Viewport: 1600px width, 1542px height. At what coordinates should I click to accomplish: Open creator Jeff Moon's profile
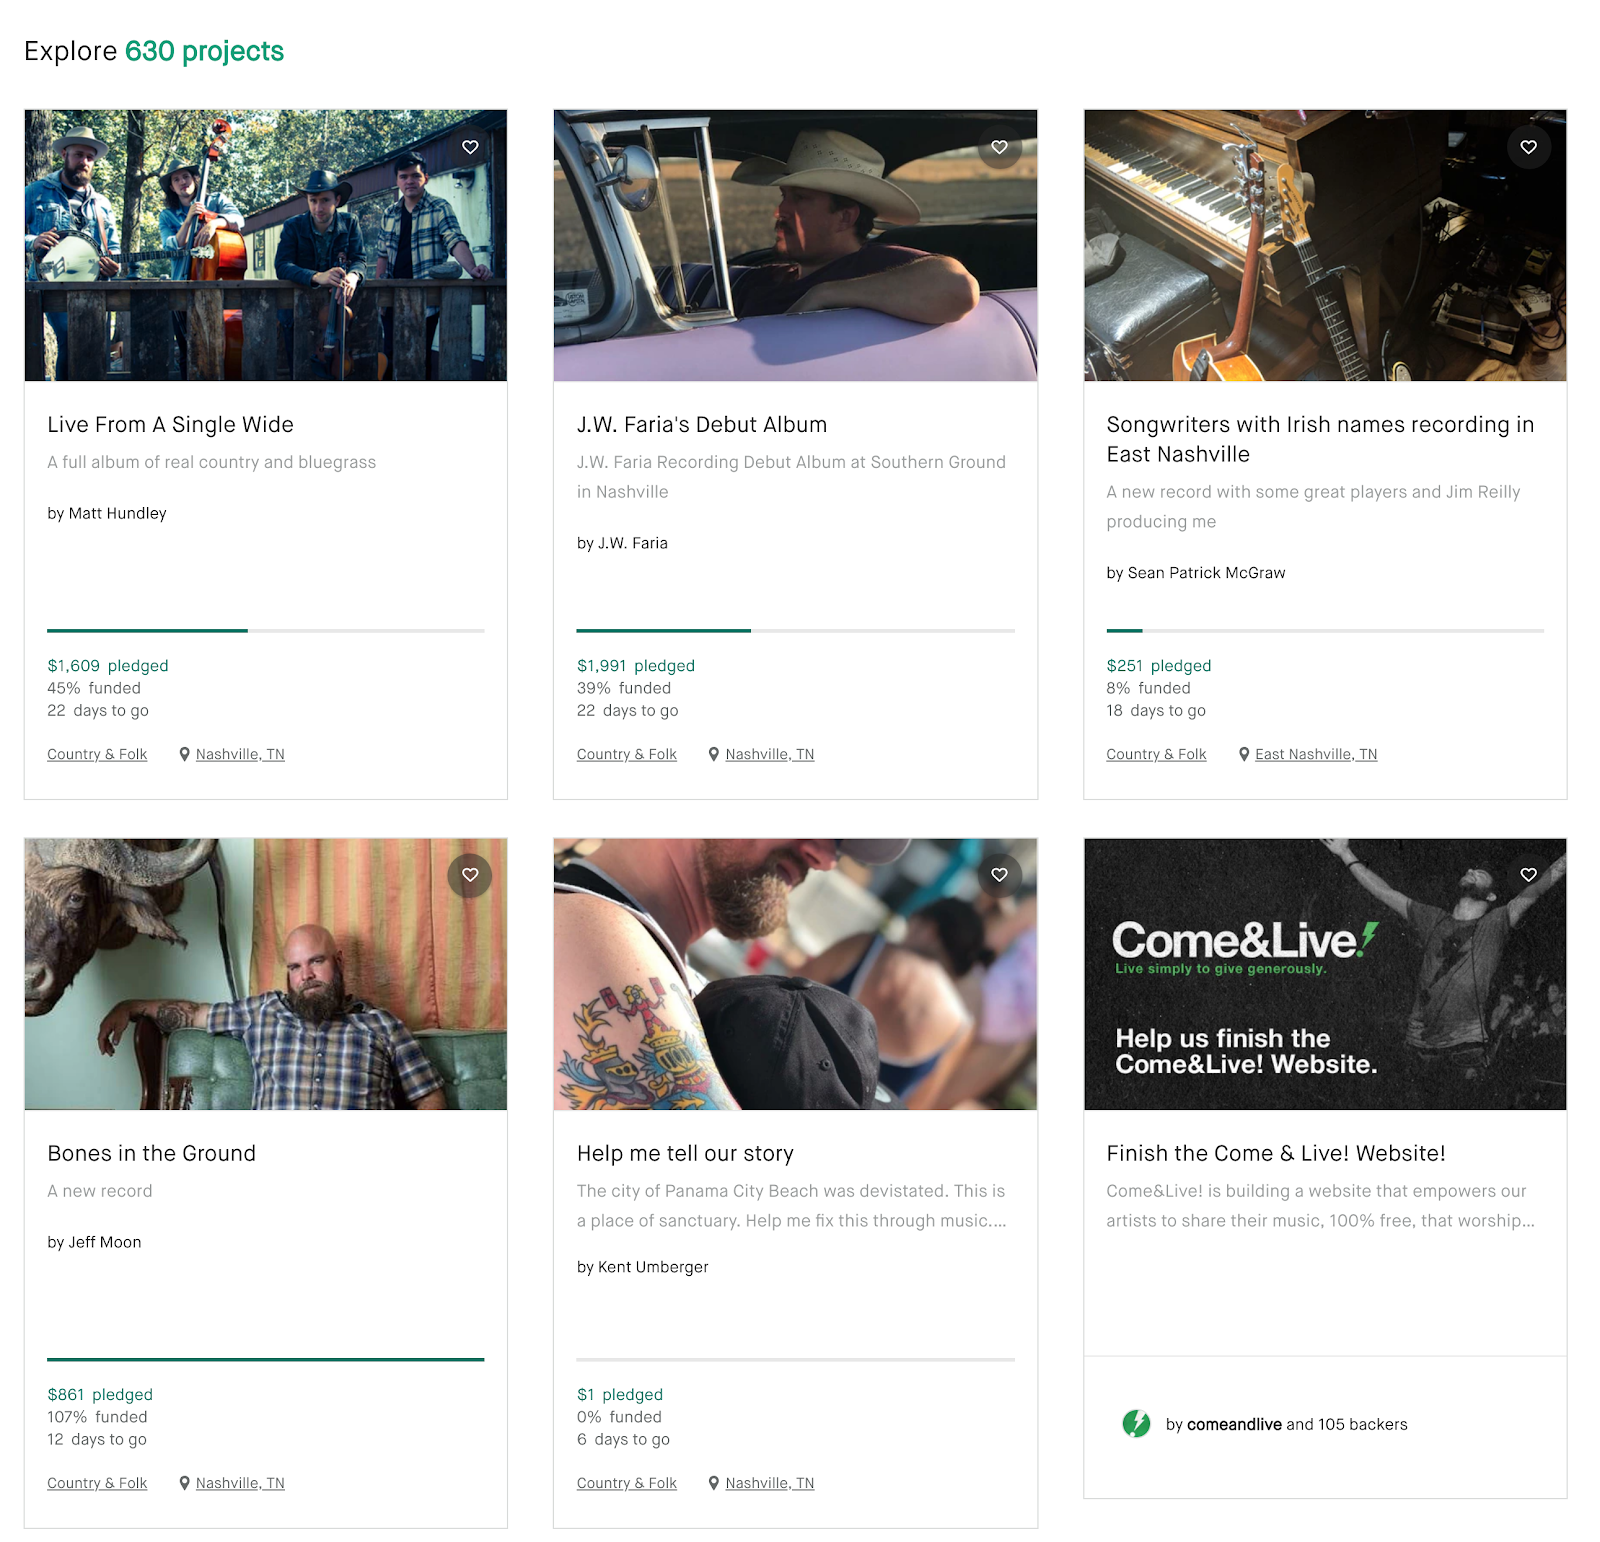pyautogui.click(x=94, y=1242)
